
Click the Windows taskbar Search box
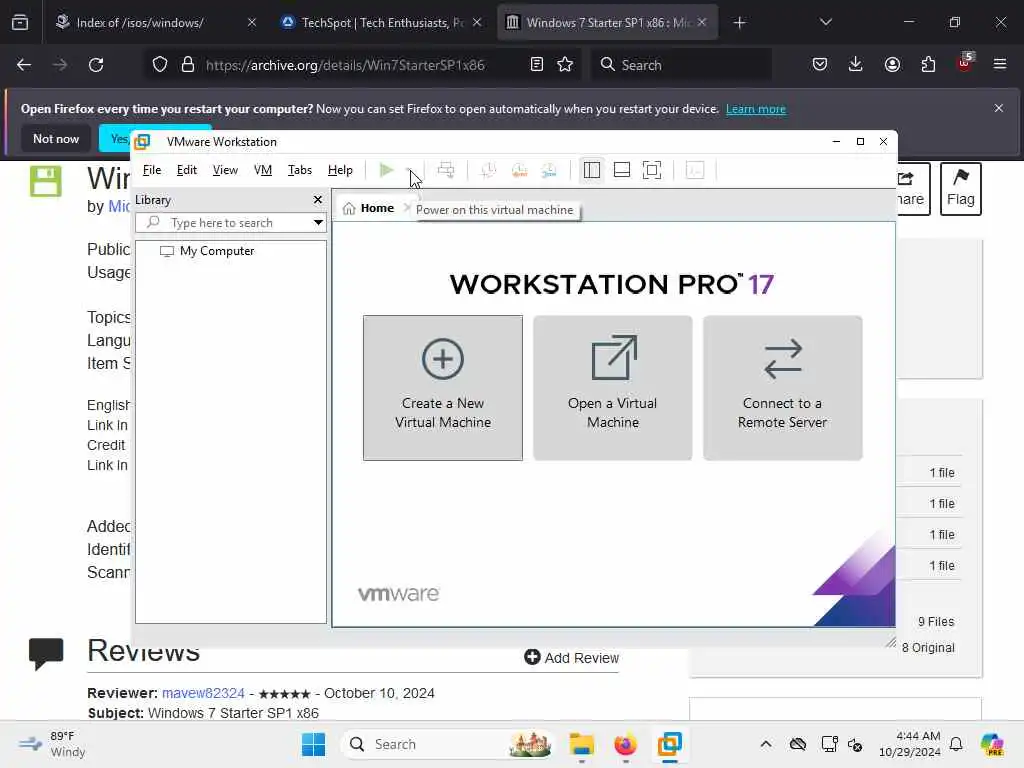tap(447, 744)
